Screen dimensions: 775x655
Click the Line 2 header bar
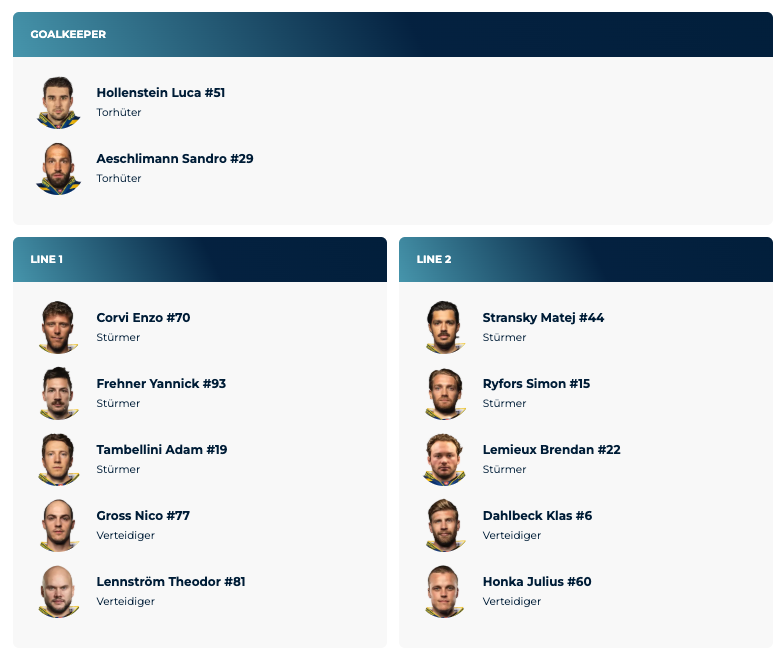pyautogui.click(x=585, y=260)
